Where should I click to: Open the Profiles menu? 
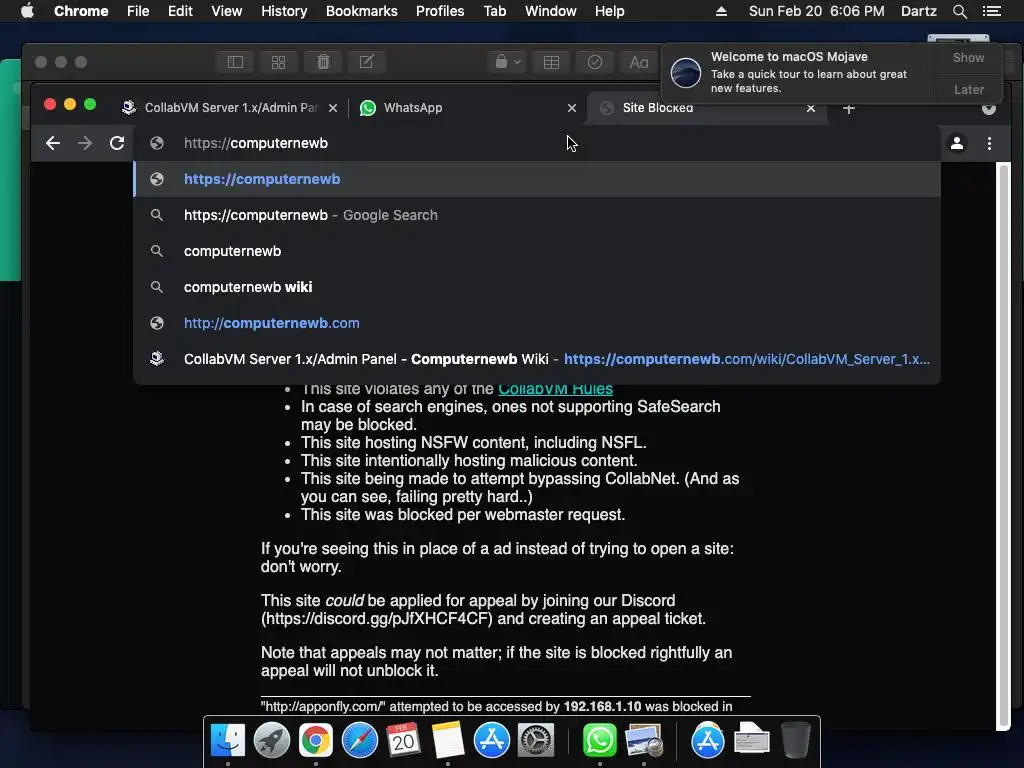click(x=440, y=11)
